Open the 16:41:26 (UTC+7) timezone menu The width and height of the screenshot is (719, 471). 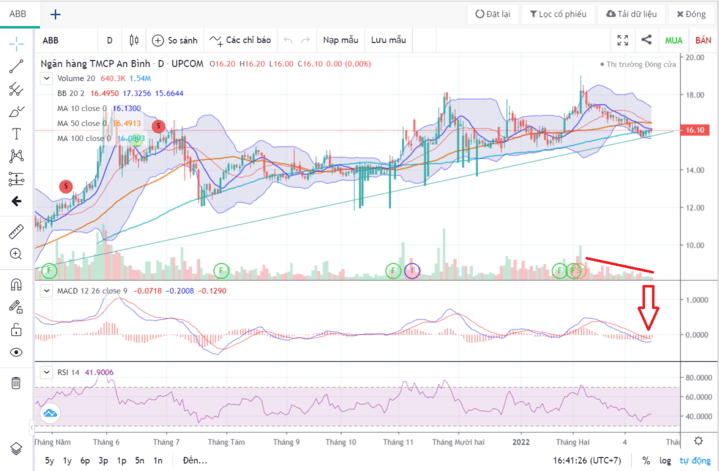587,460
